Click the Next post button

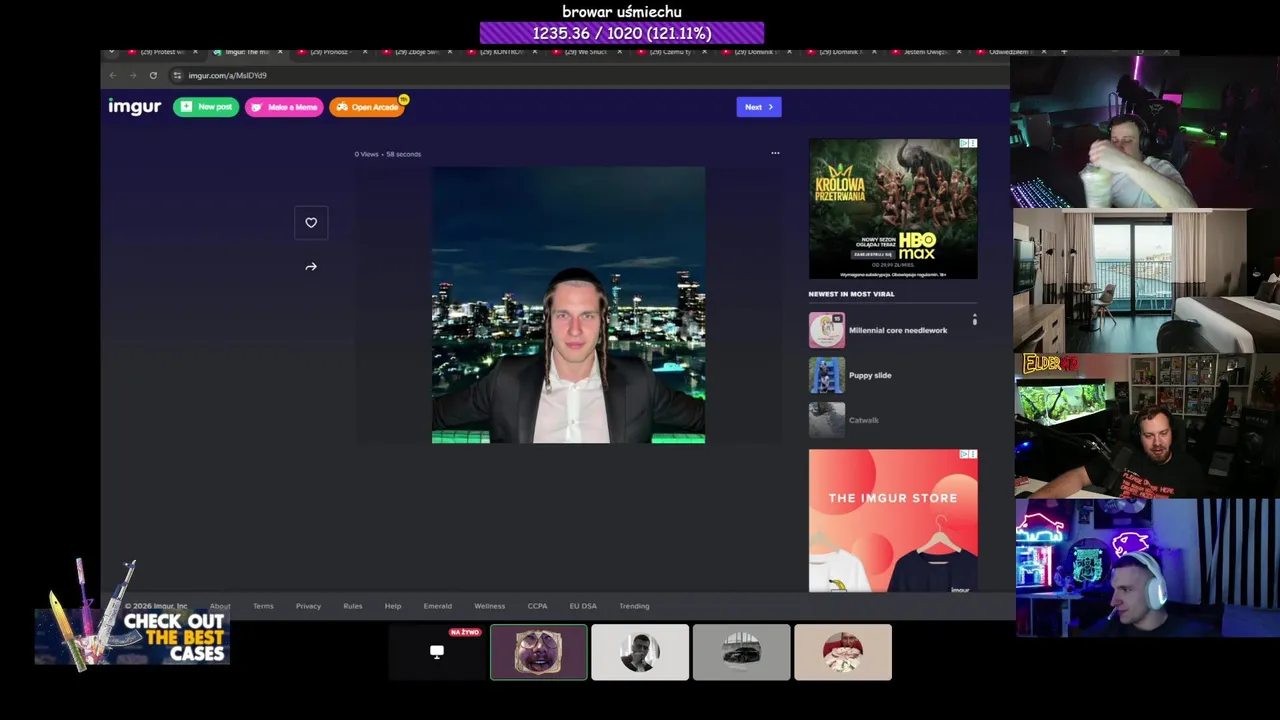coord(759,107)
